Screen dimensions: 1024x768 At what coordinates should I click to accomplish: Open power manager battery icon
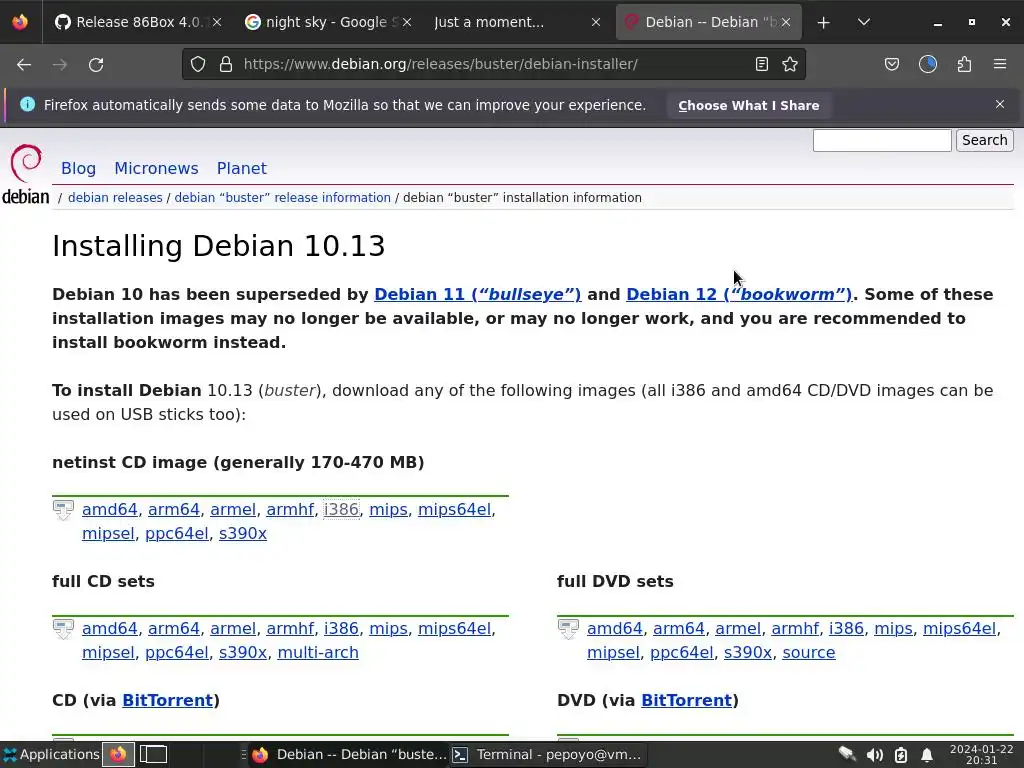[x=901, y=755]
